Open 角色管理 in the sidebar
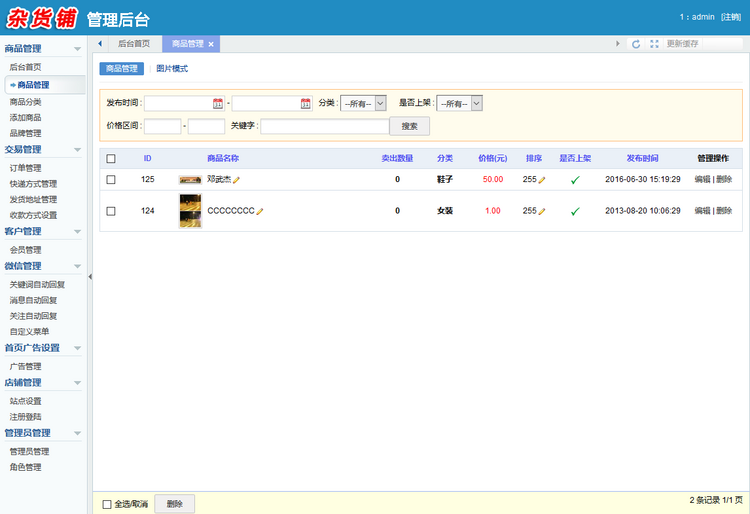 [25, 468]
